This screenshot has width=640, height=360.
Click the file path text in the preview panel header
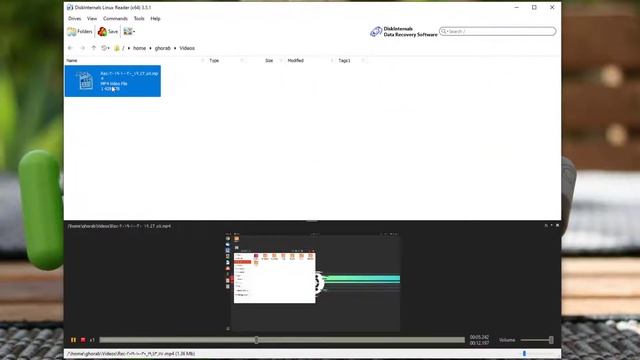coord(119,226)
